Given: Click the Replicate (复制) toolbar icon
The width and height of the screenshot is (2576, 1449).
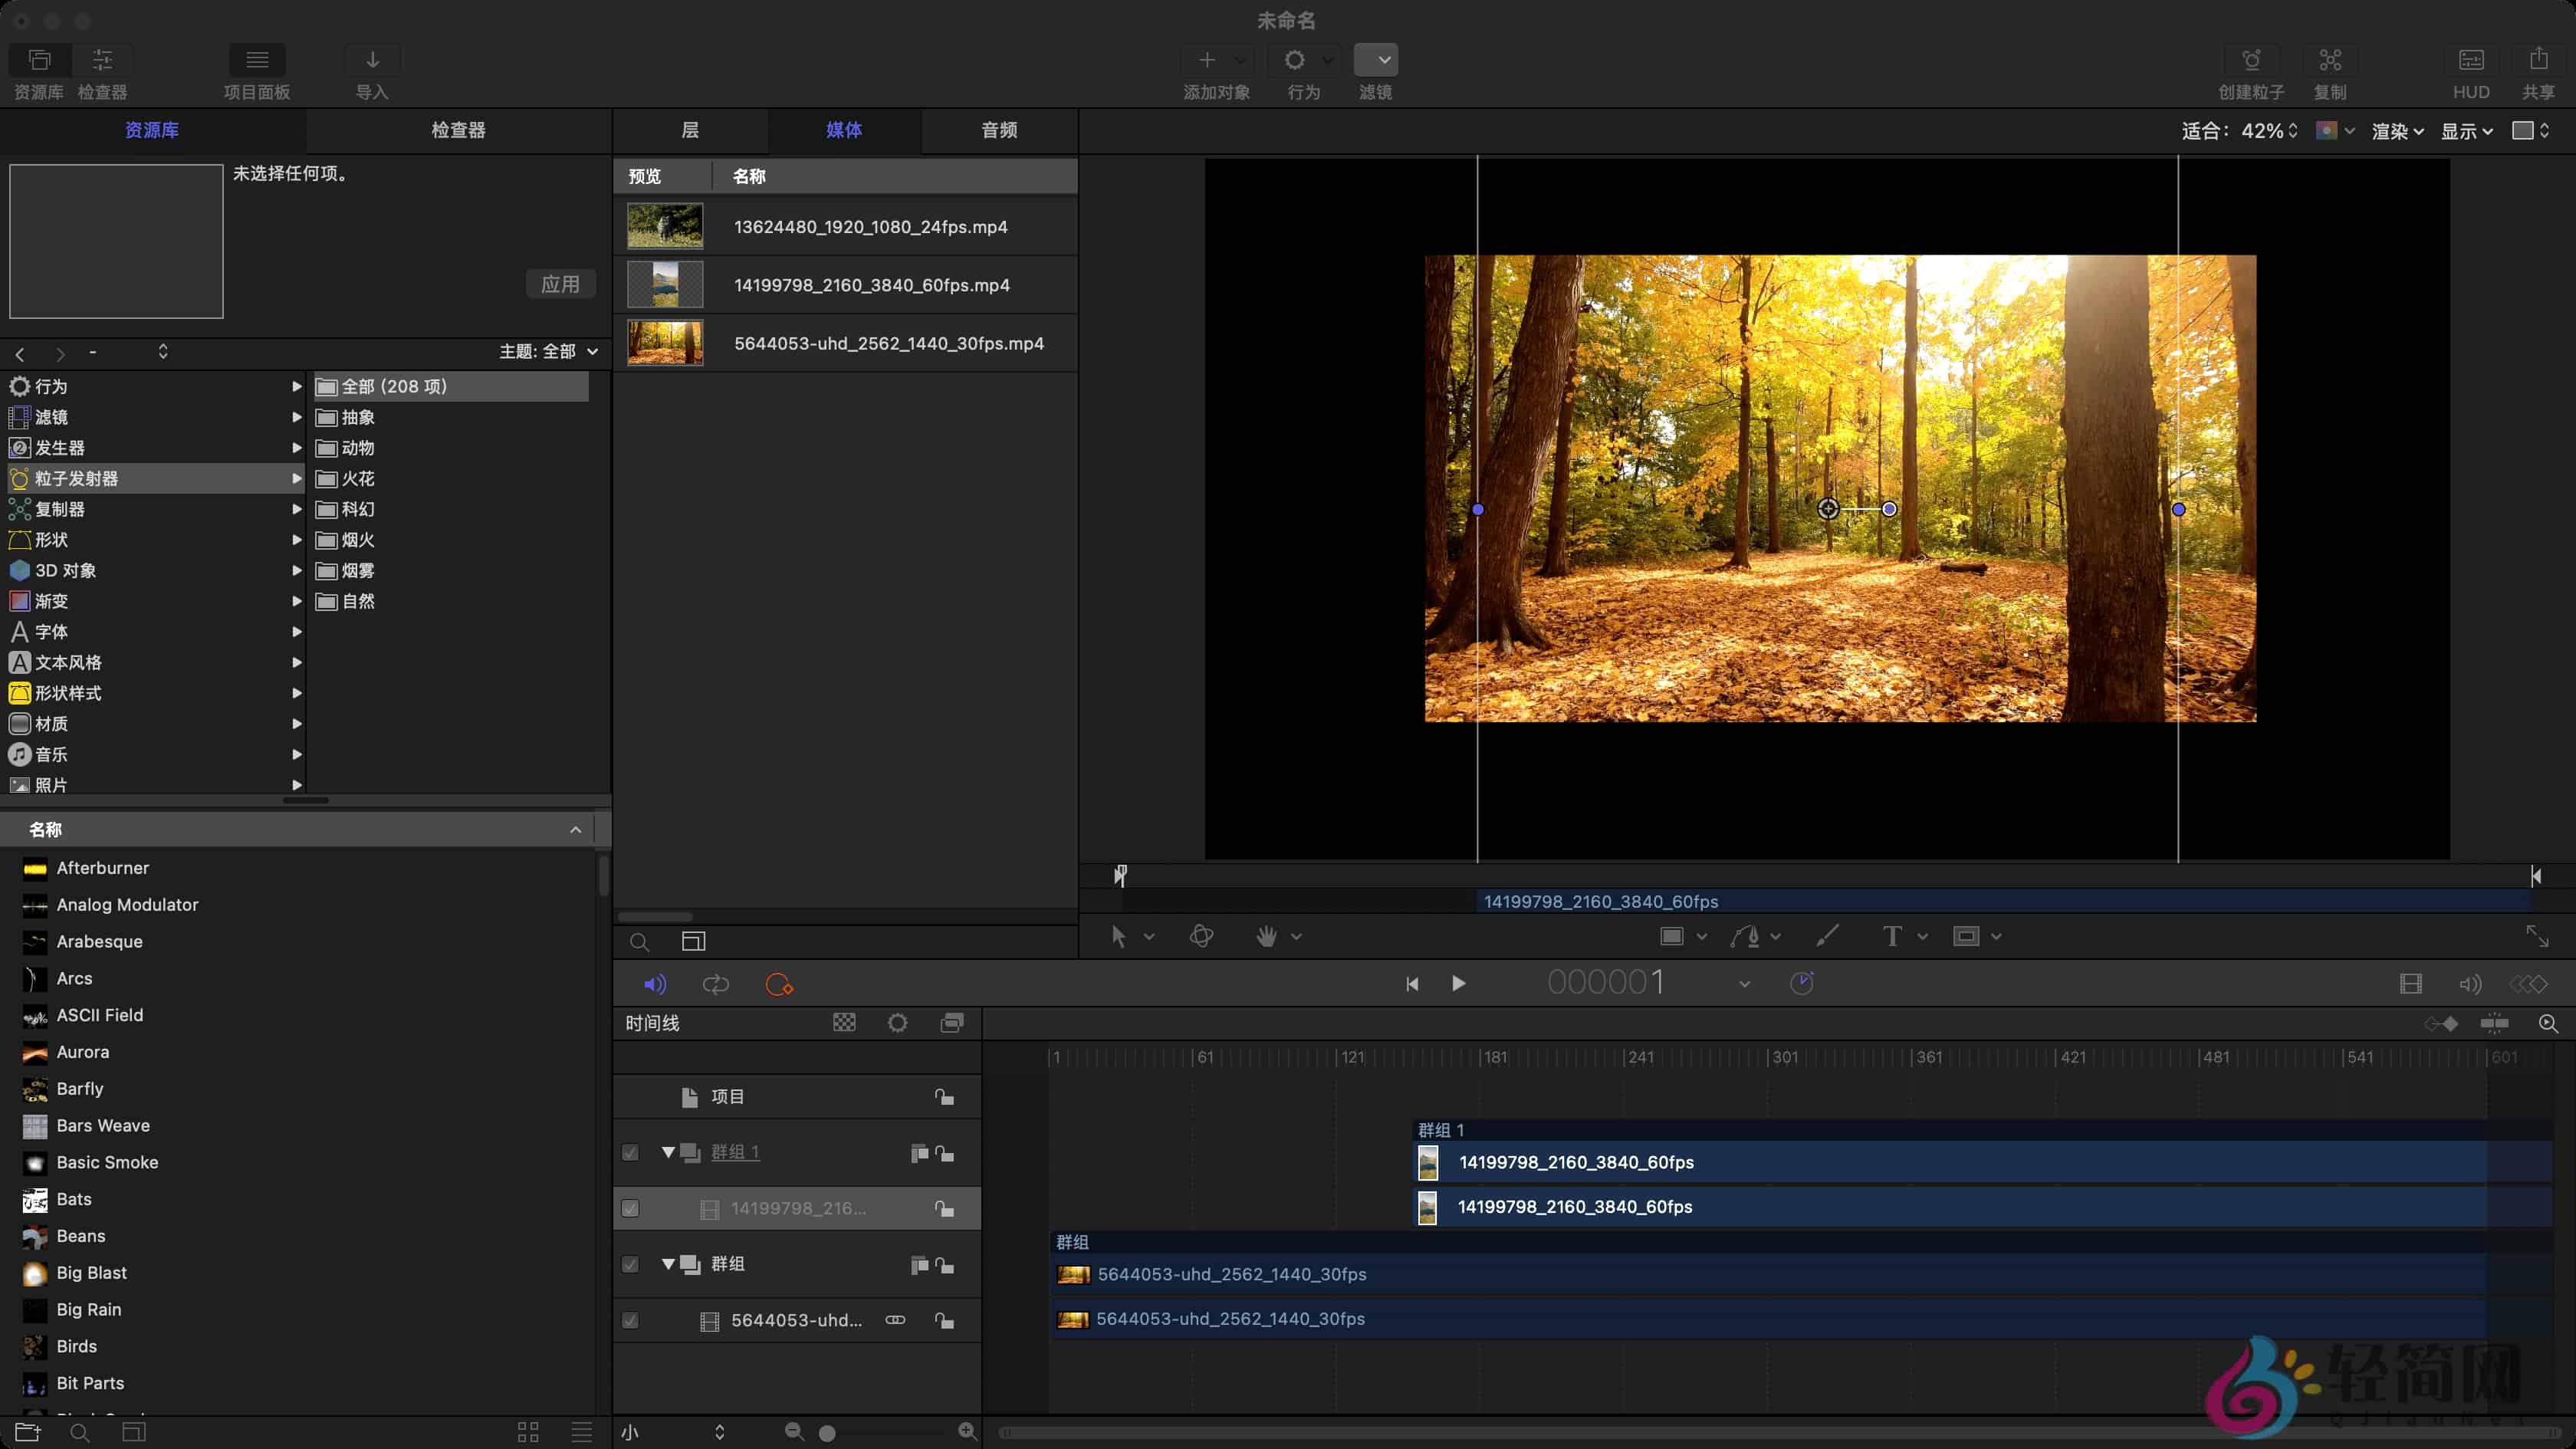Looking at the screenshot, I should coord(2329,61).
